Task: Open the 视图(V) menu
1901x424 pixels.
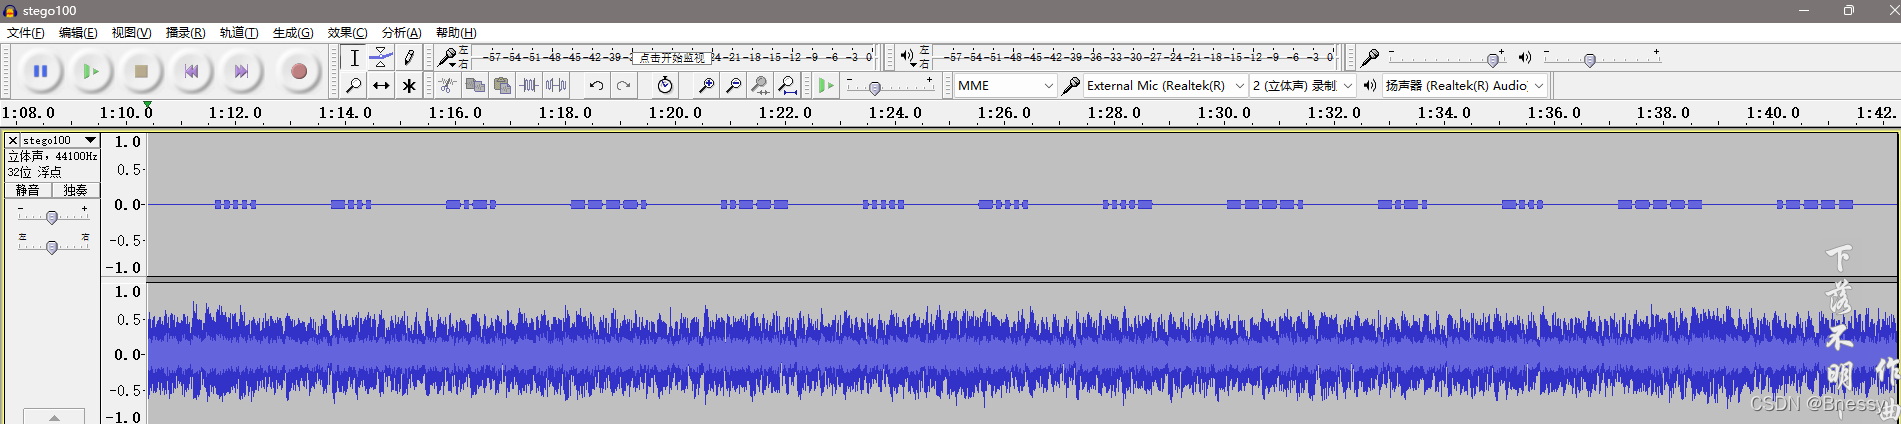Action: coord(131,33)
